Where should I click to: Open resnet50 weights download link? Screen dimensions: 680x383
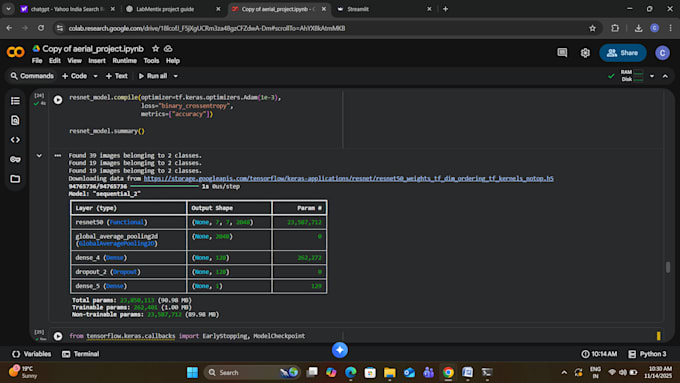(x=349, y=178)
